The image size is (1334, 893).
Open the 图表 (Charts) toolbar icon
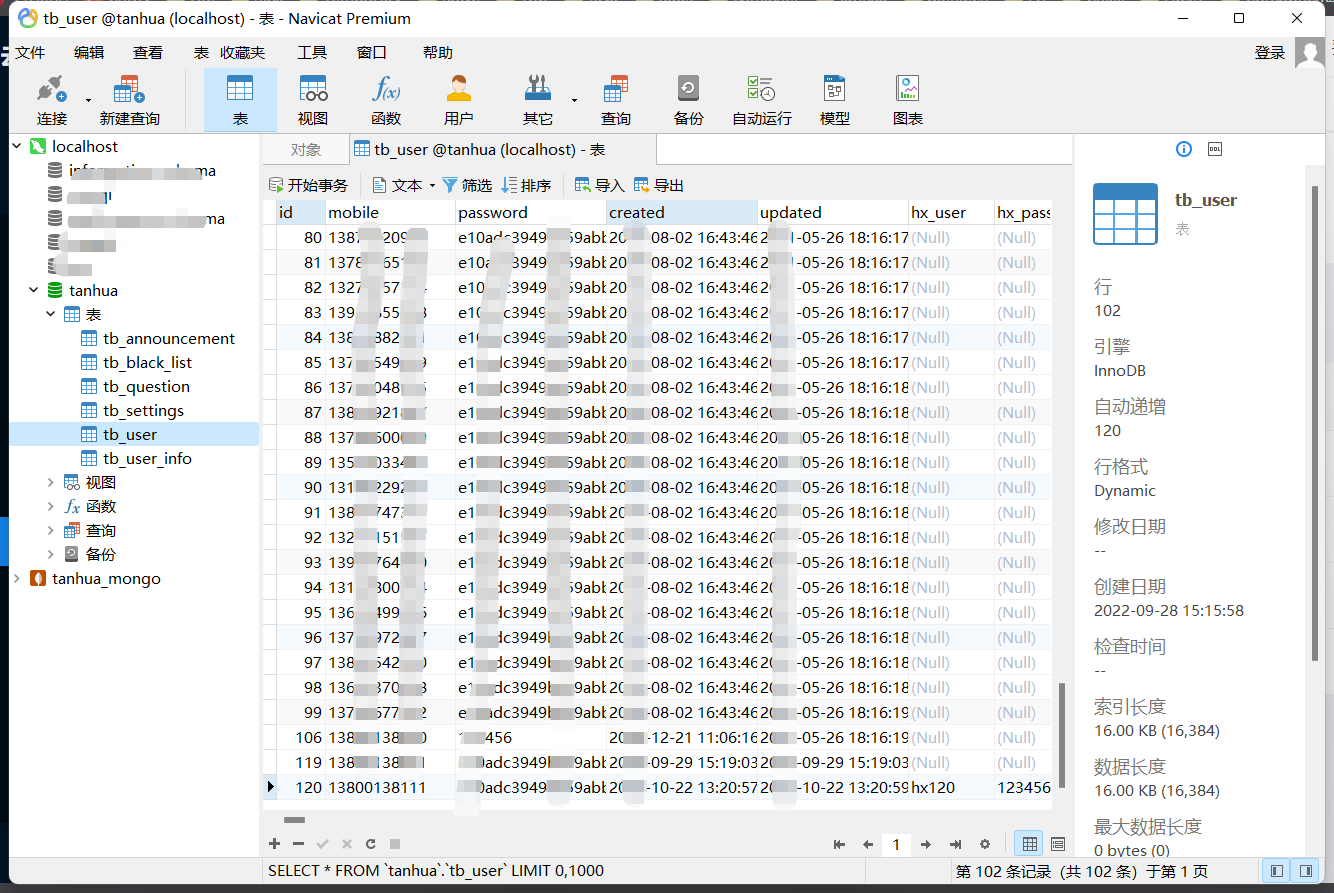(907, 101)
